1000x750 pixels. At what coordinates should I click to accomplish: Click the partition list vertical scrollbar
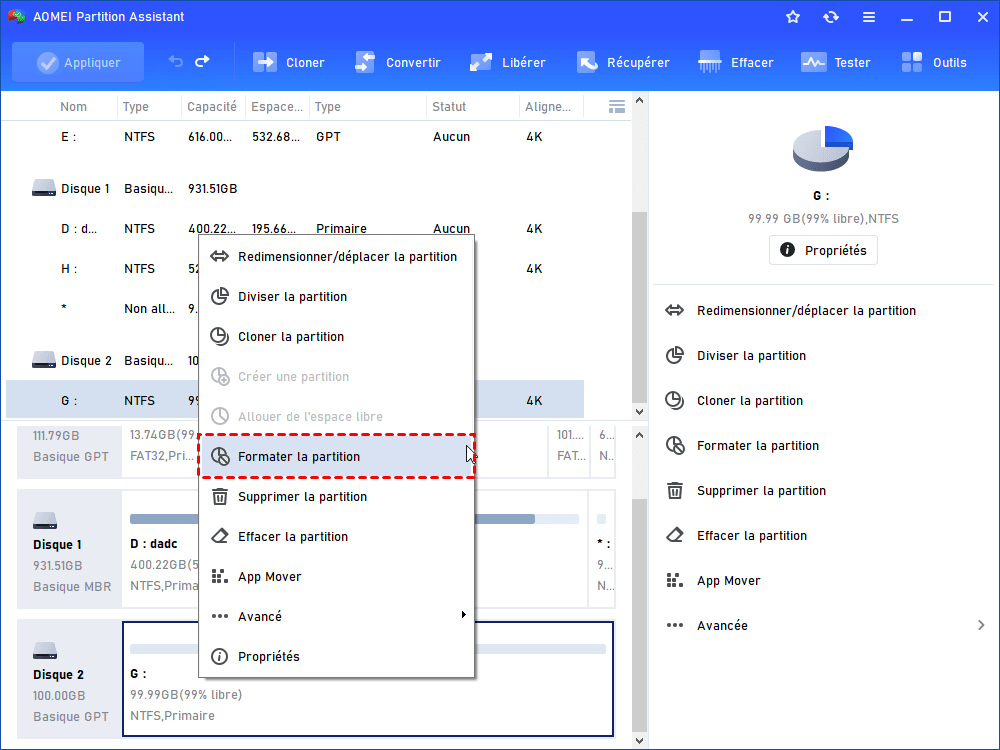tap(640, 300)
